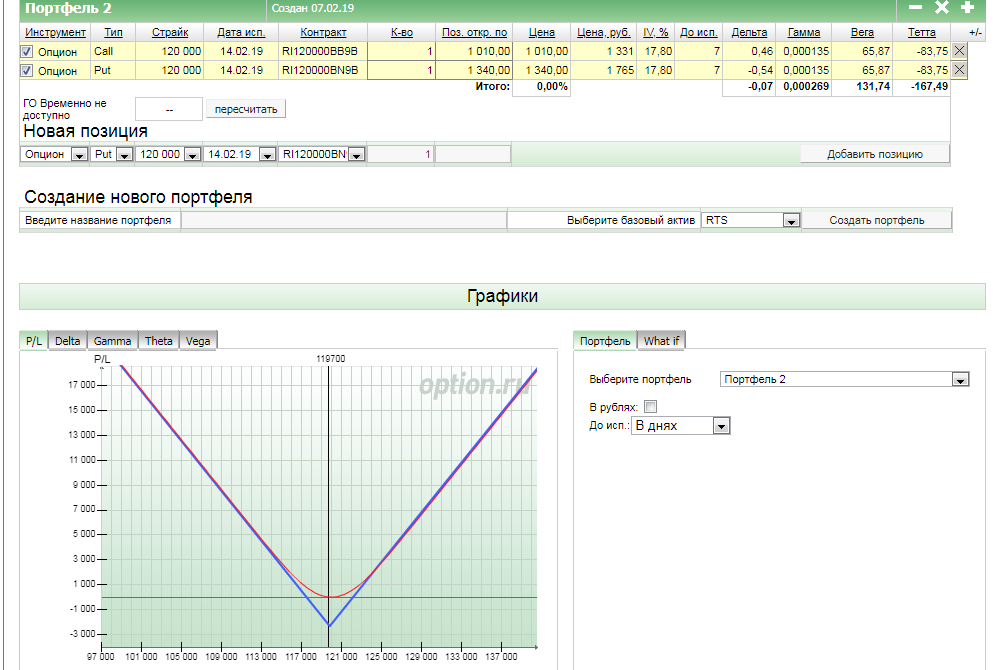Expand the RTS base asset dropdown
Viewport: 998px width, 670px height.
pyautogui.click(x=790, y=221)
